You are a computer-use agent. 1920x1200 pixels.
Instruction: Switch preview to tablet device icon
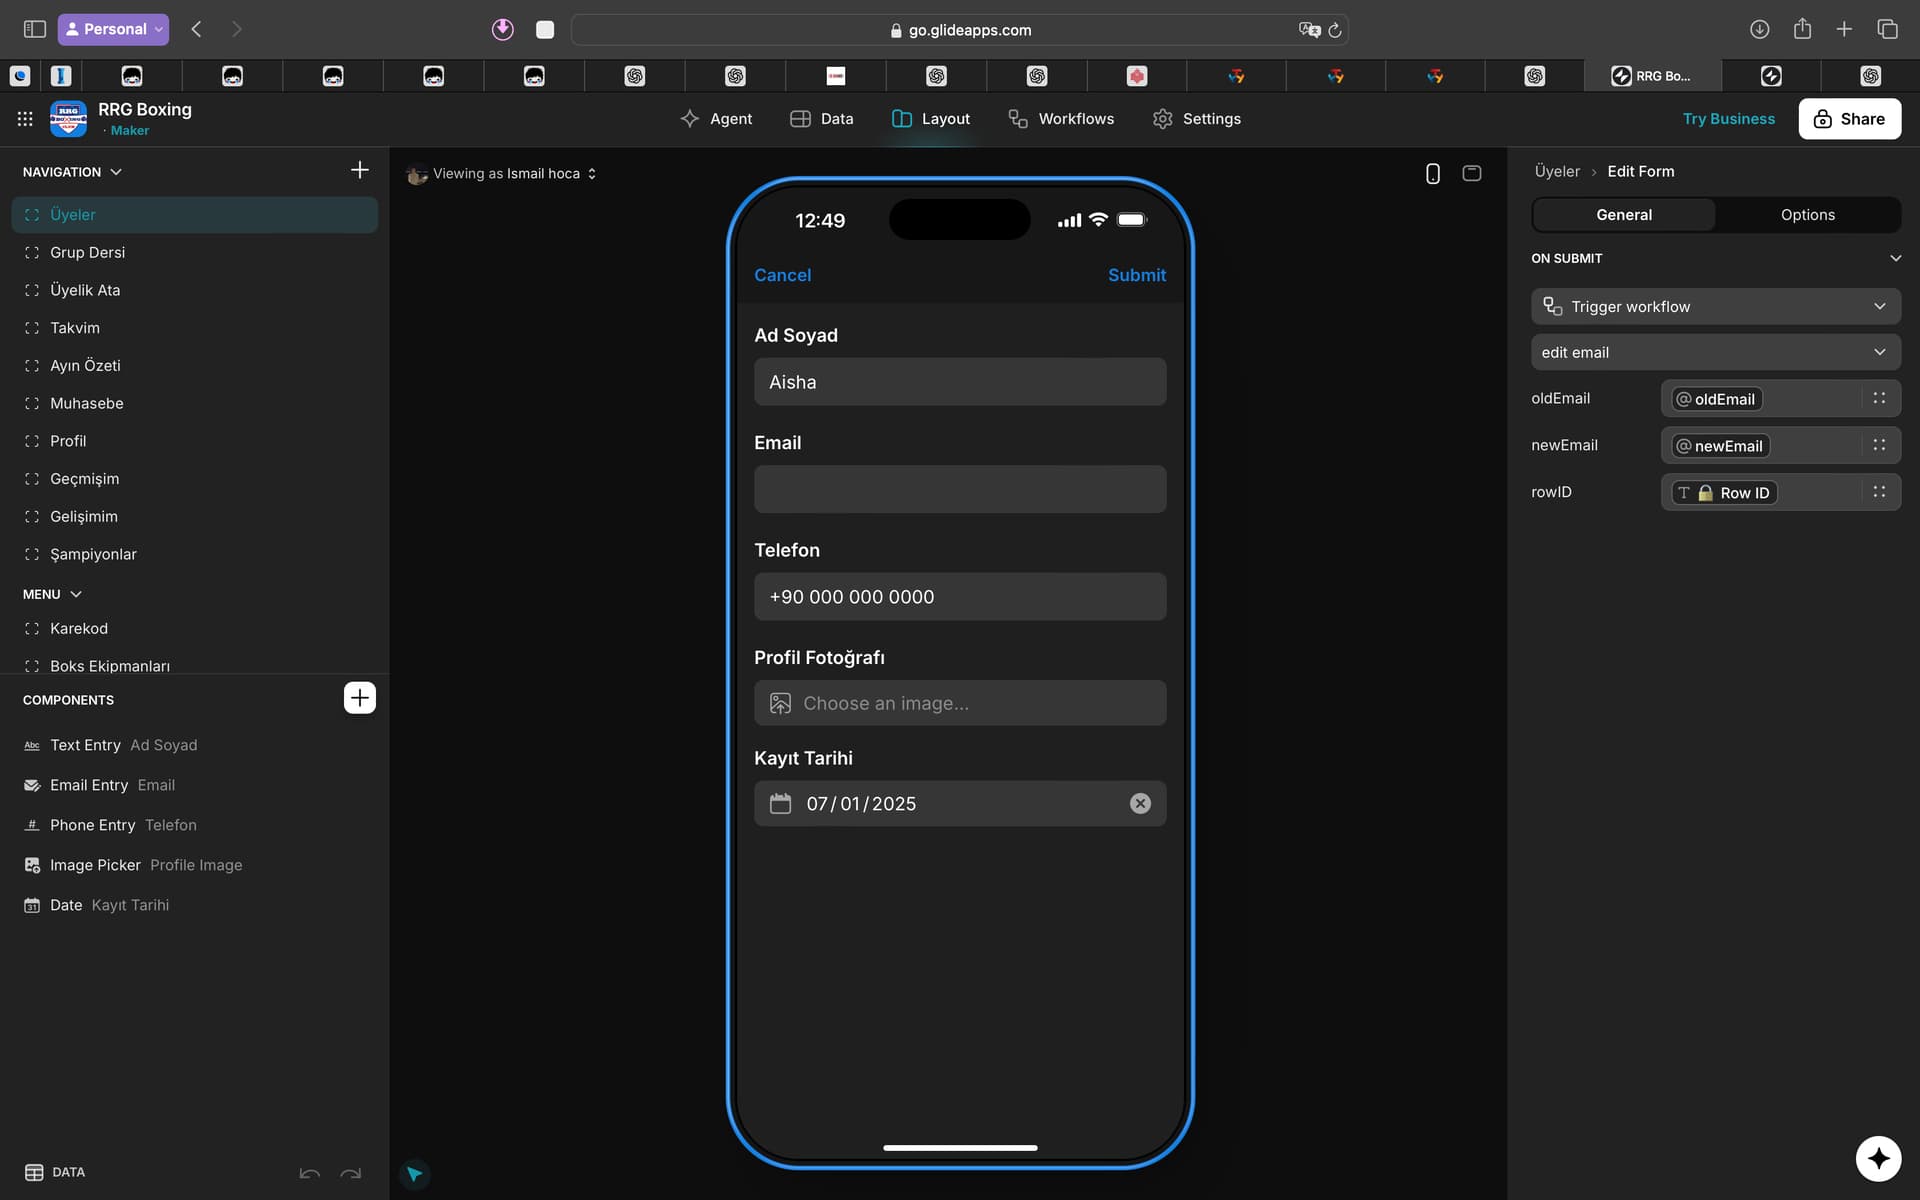point(1471,173)
